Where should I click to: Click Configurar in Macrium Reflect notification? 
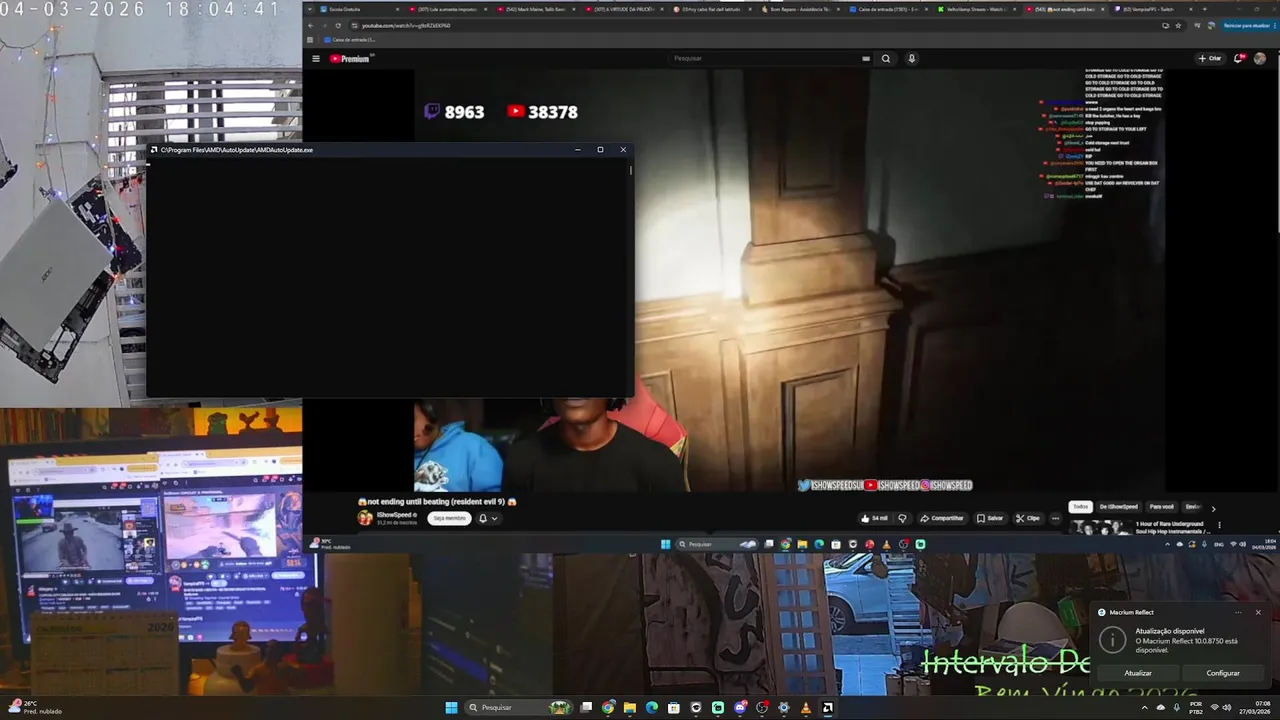pyautogui.click(x=1223, y=673)
